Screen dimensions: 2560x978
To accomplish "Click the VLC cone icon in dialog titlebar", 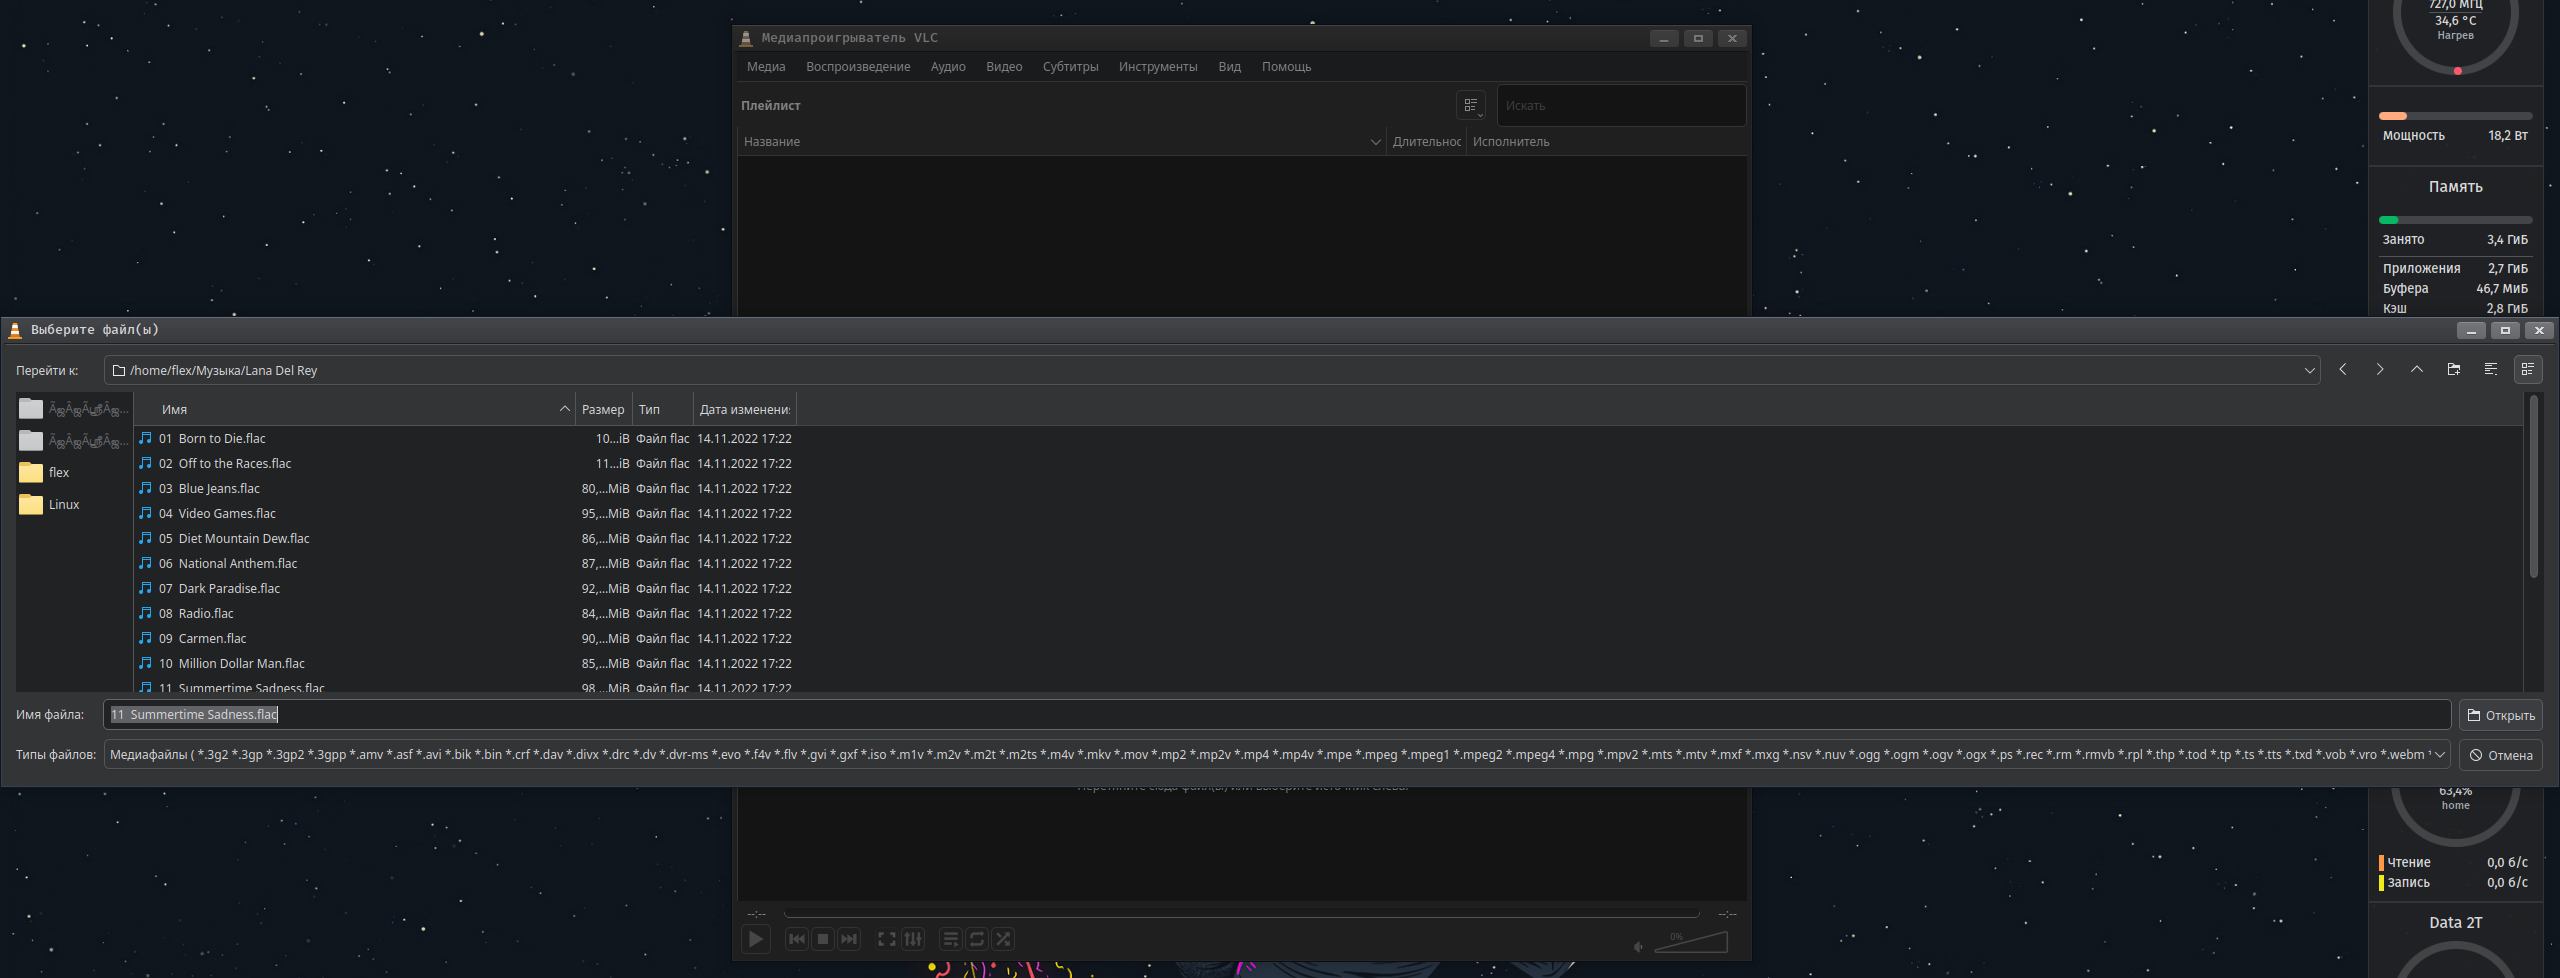I will tap(15, 330).
